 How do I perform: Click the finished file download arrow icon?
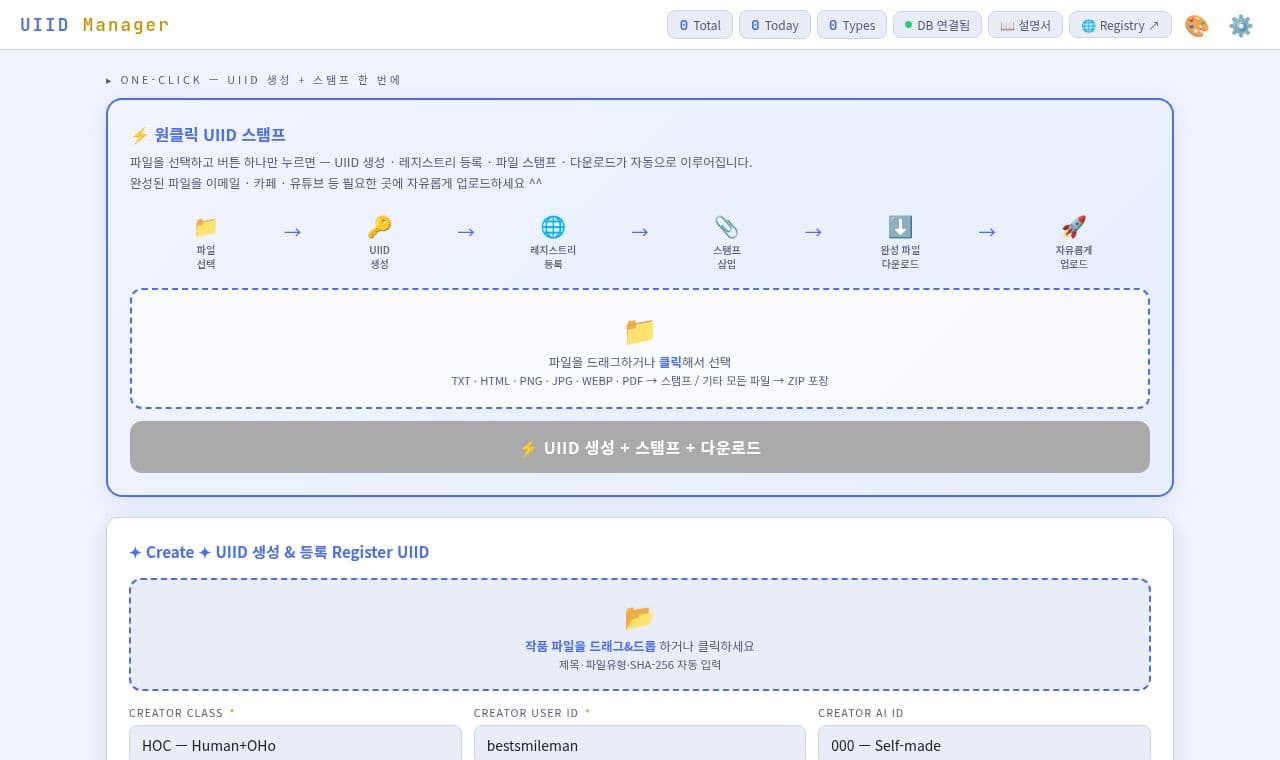[900, 227]
